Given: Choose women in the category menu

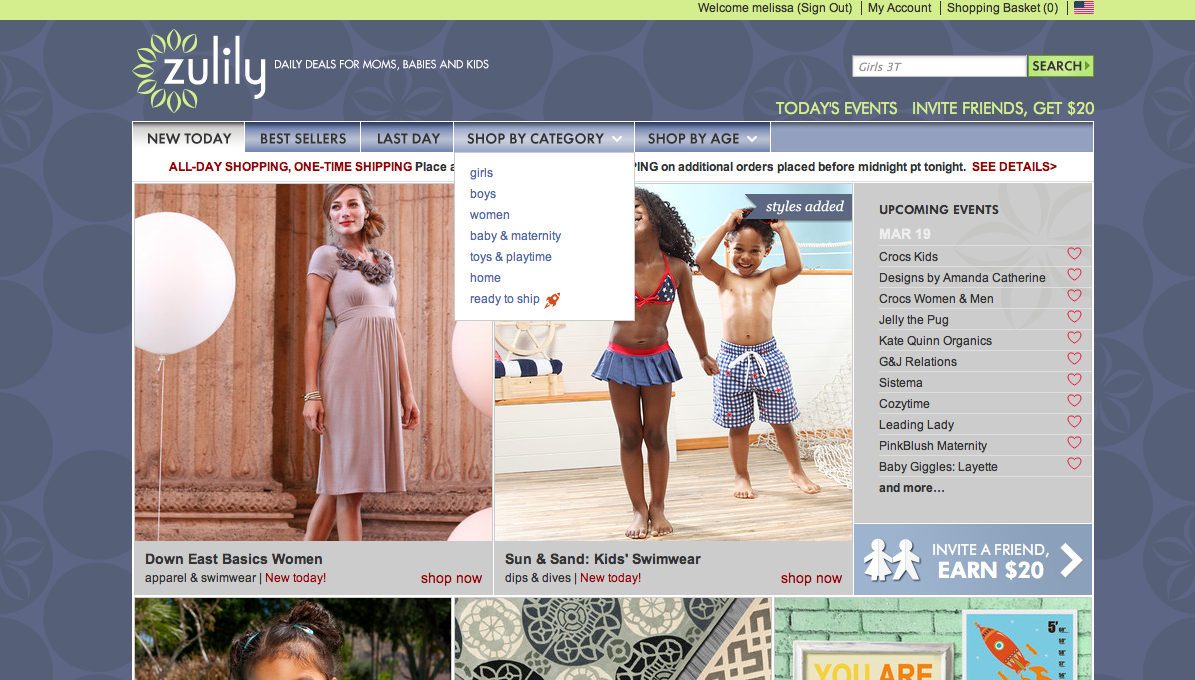Looking at the screenshot, I should pos(489,215).
